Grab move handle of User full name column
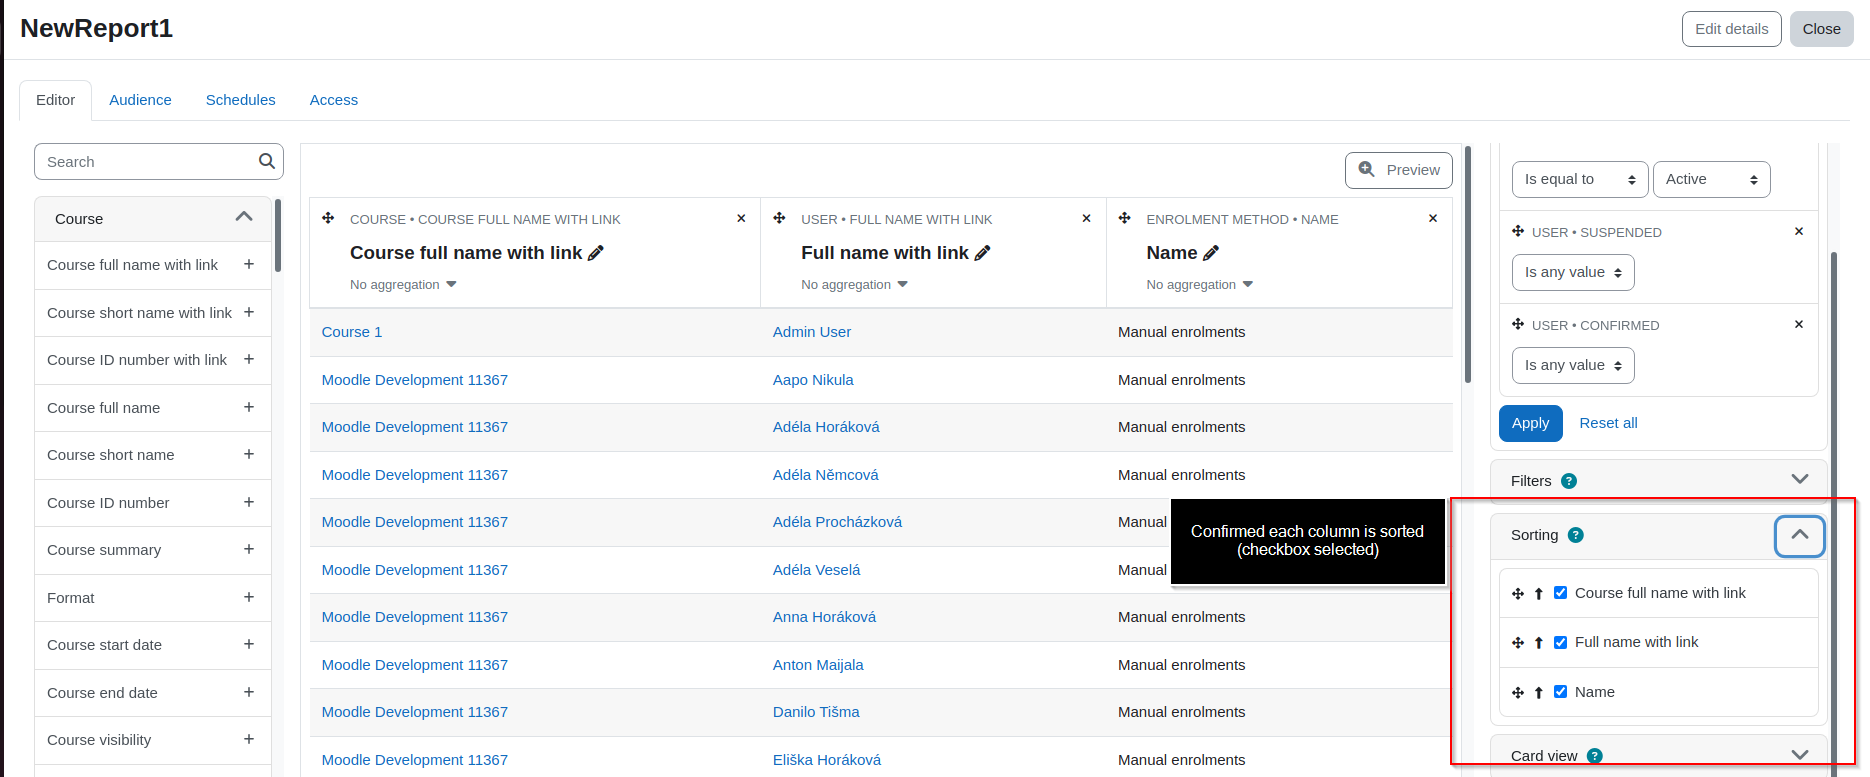Viewport: 1870px width, 777px height. tap(779, 218)
